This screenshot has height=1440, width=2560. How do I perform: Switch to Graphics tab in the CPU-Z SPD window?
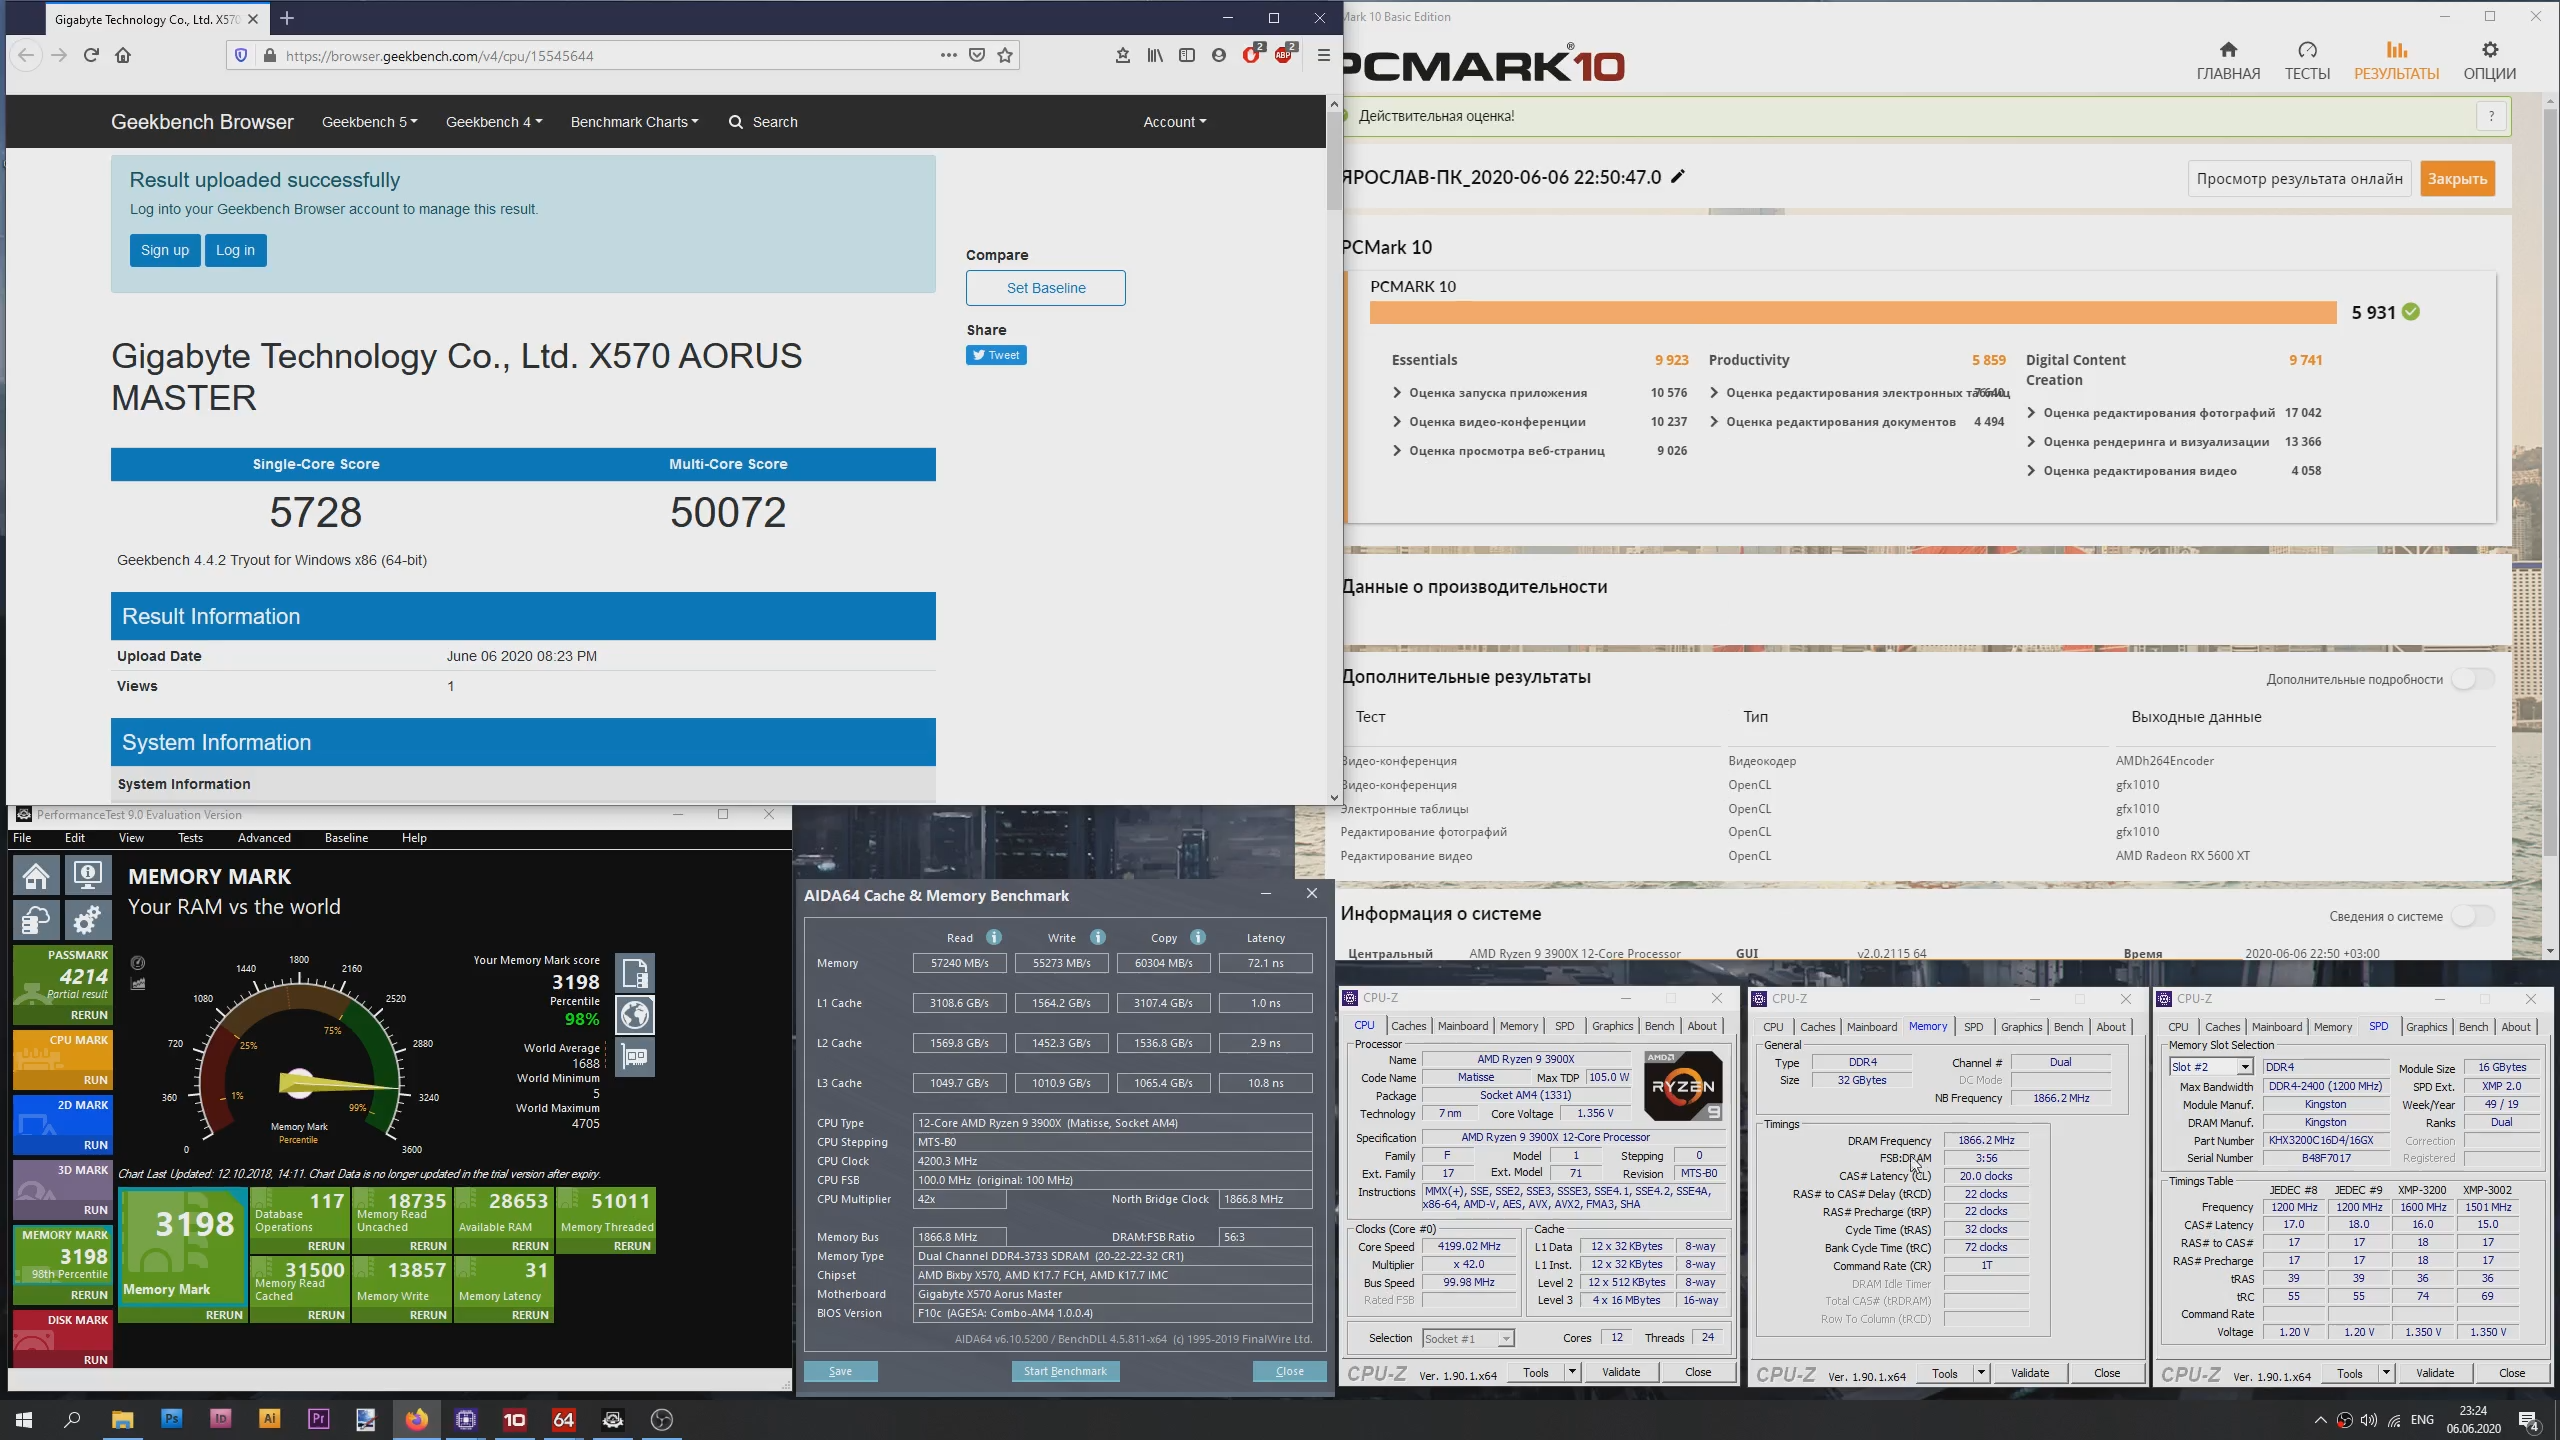(x=2426, y=1027)
